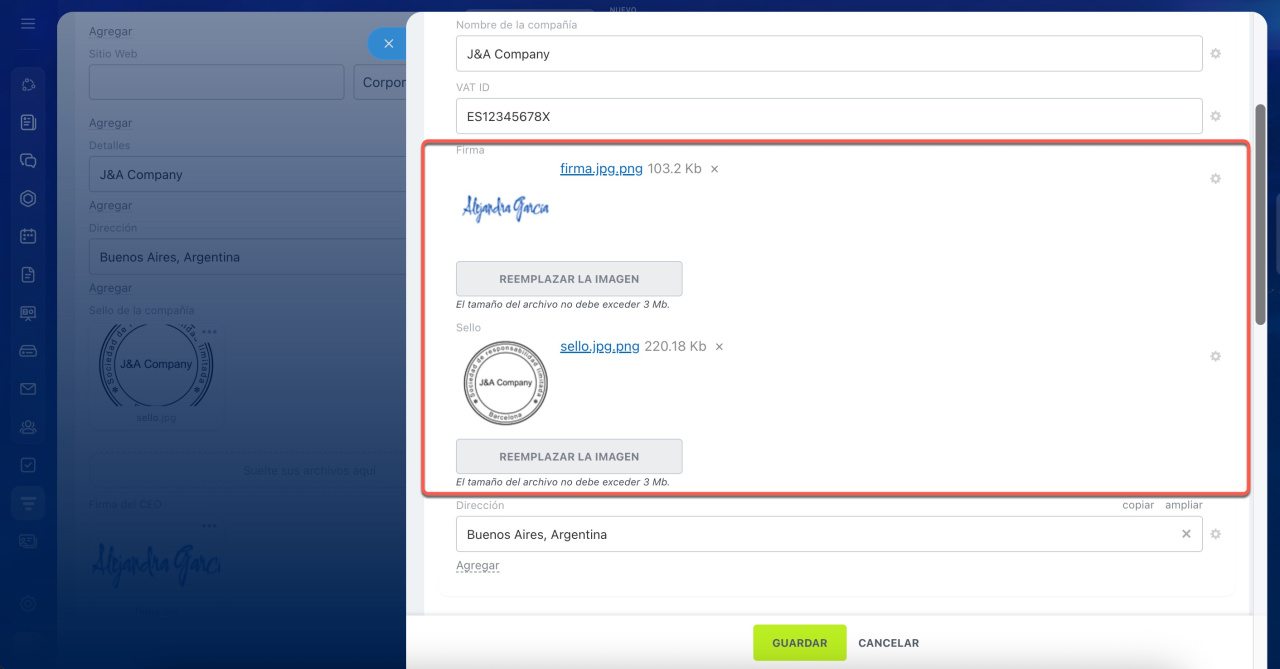The width and height of the screenshot is (1280, 669).
Task: Open the hamburger menu in the sidebar
Action: tap(28, 23)
